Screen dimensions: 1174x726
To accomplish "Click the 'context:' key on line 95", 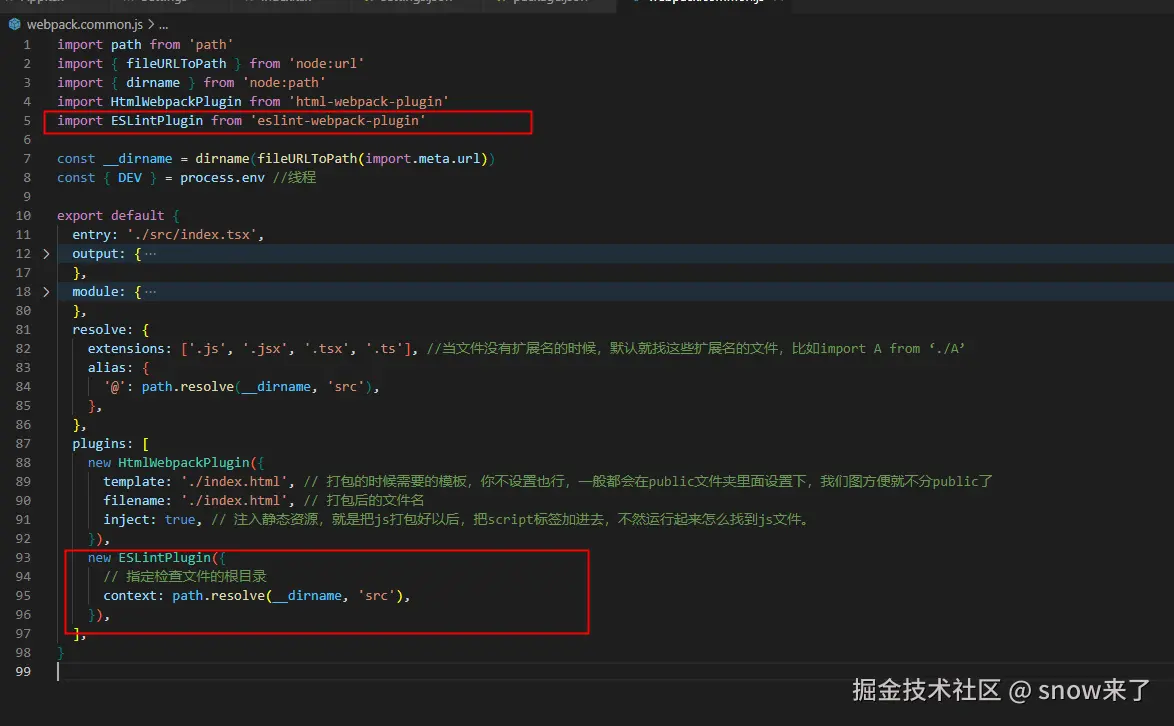I will click(134, 596).
